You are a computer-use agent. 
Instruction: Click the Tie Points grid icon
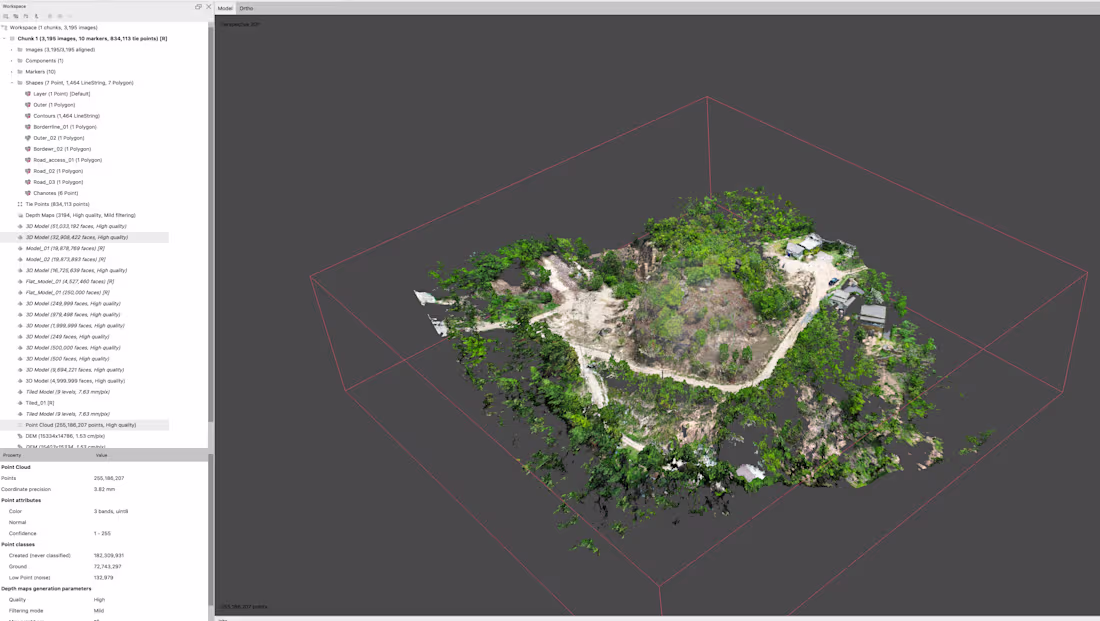(x=20, y=204)
